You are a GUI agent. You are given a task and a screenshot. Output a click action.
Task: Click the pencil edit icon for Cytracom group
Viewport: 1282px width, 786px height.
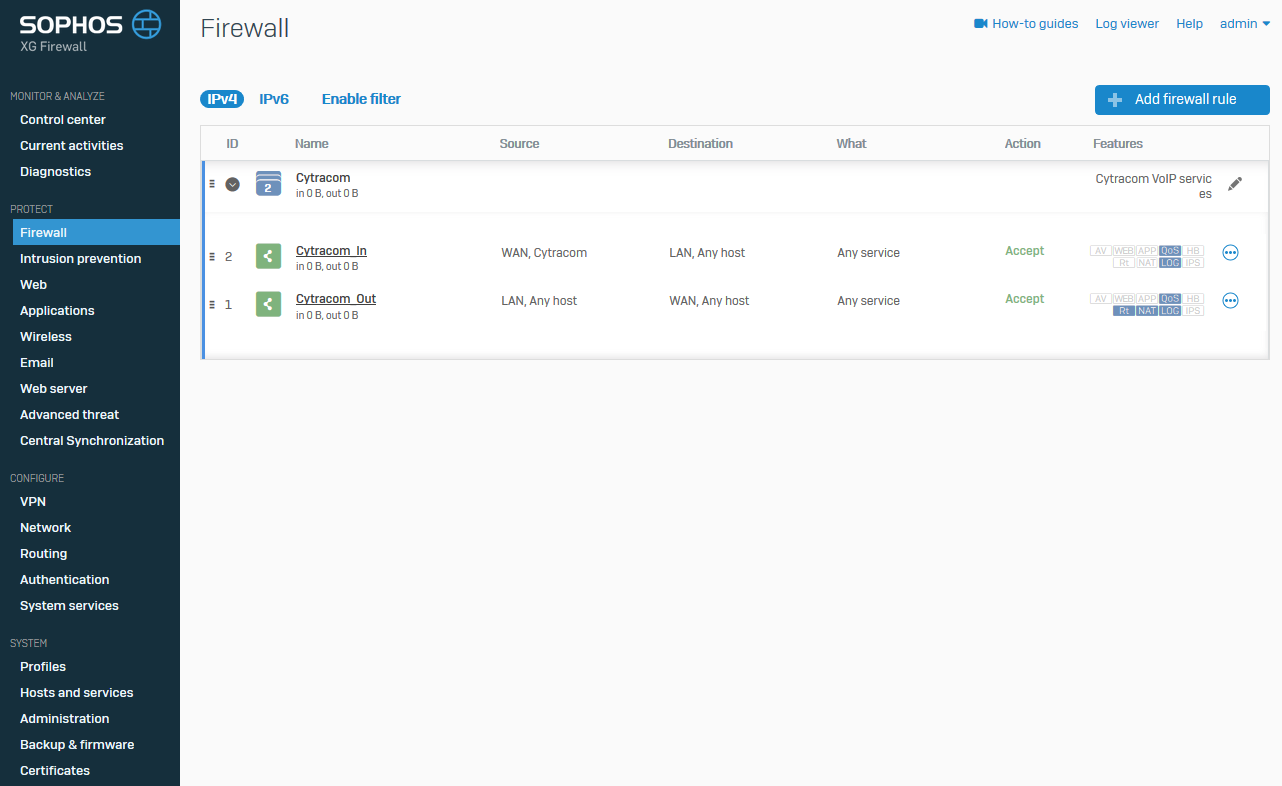tap(1235, 184)
